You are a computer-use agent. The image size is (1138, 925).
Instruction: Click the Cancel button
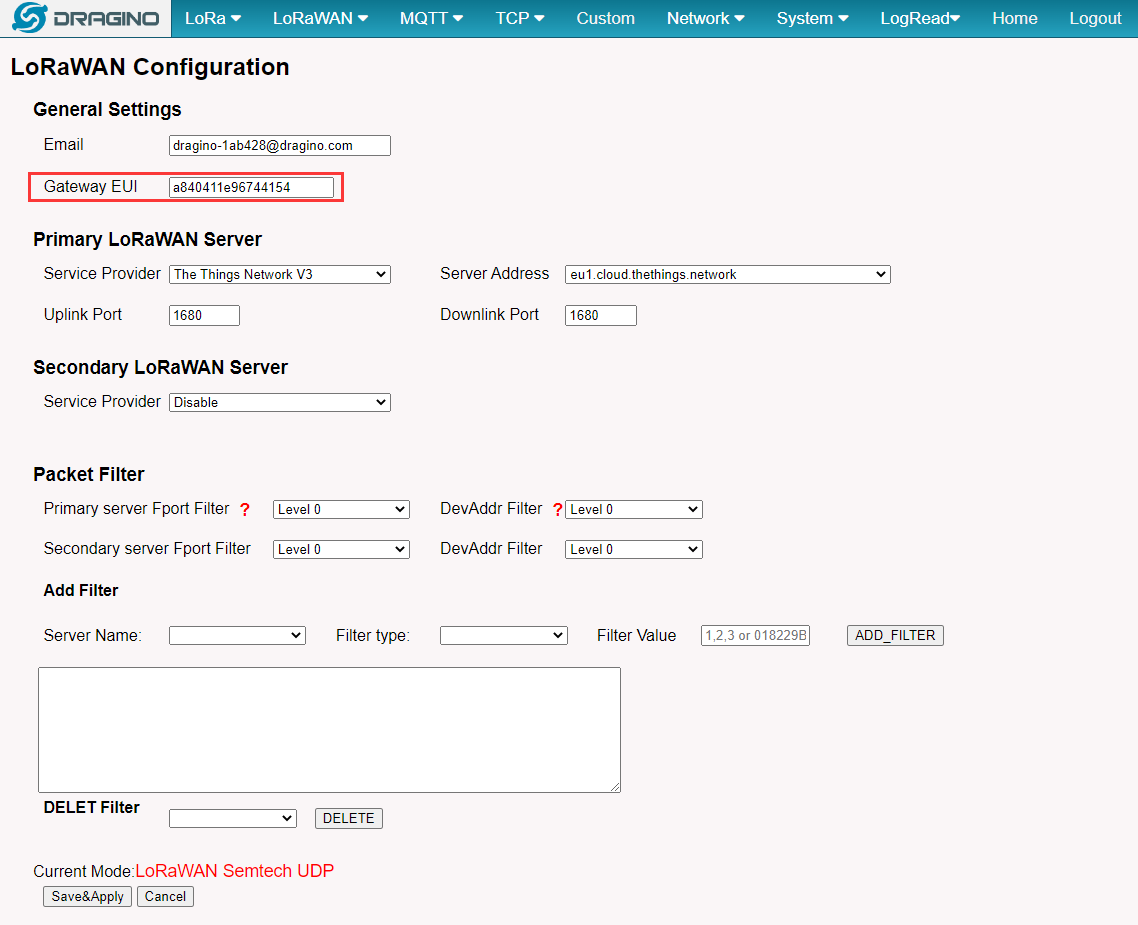(x=165, y=897)
